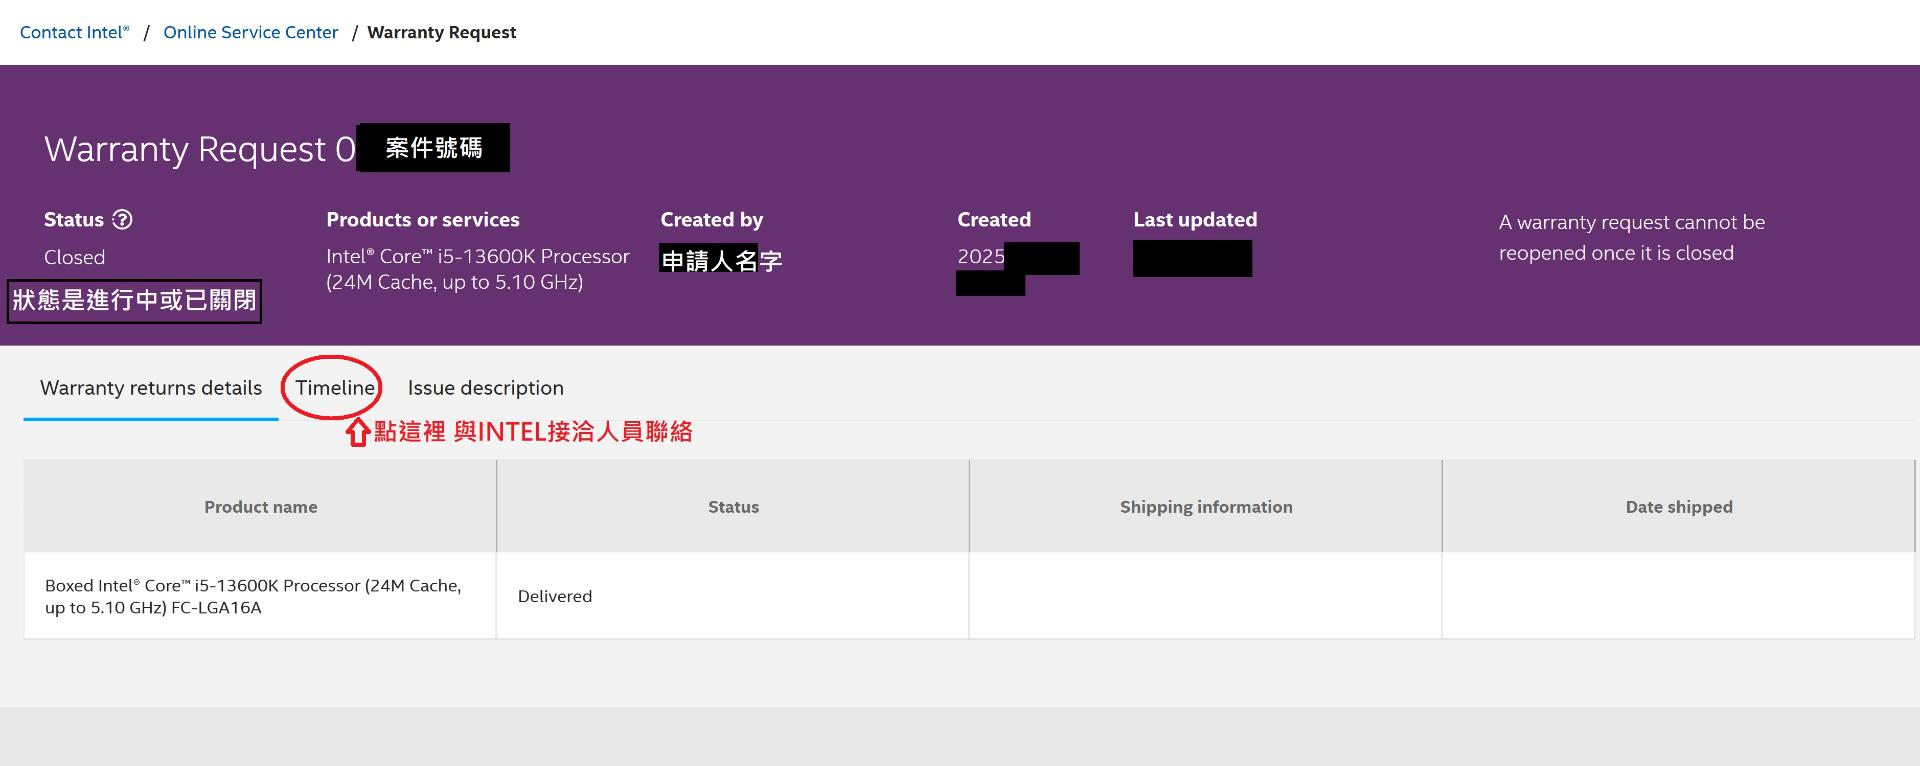Click the Closed status value

(74, 257)
